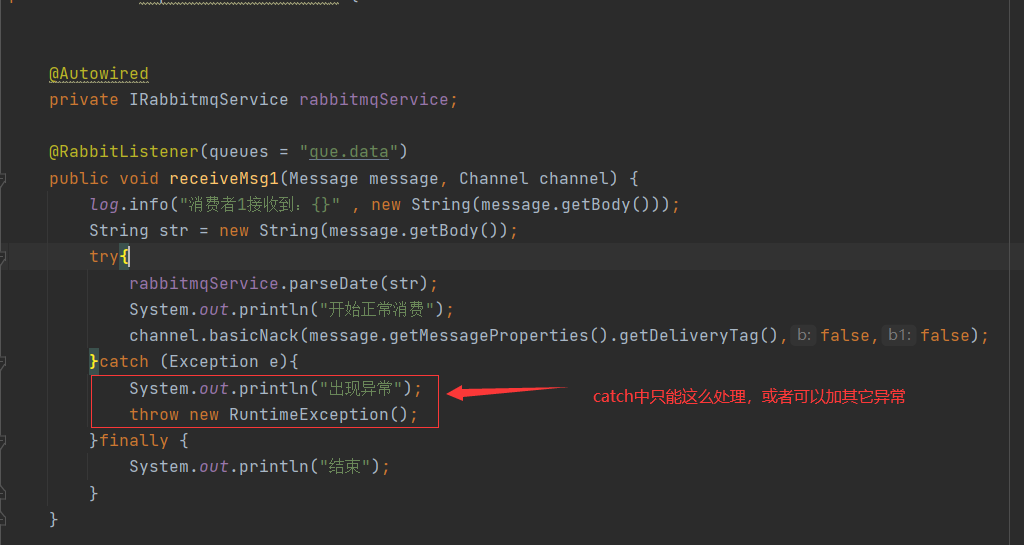The image size is (1024, 545).
Task: Select the Message parameter type
Action: [324, 179]
